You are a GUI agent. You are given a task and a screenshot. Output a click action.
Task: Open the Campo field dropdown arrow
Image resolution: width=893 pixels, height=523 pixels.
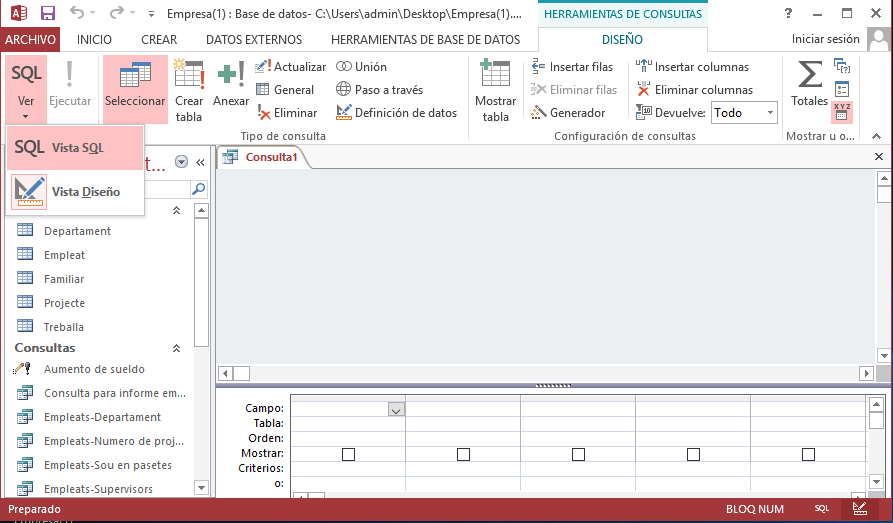(395, 409)
